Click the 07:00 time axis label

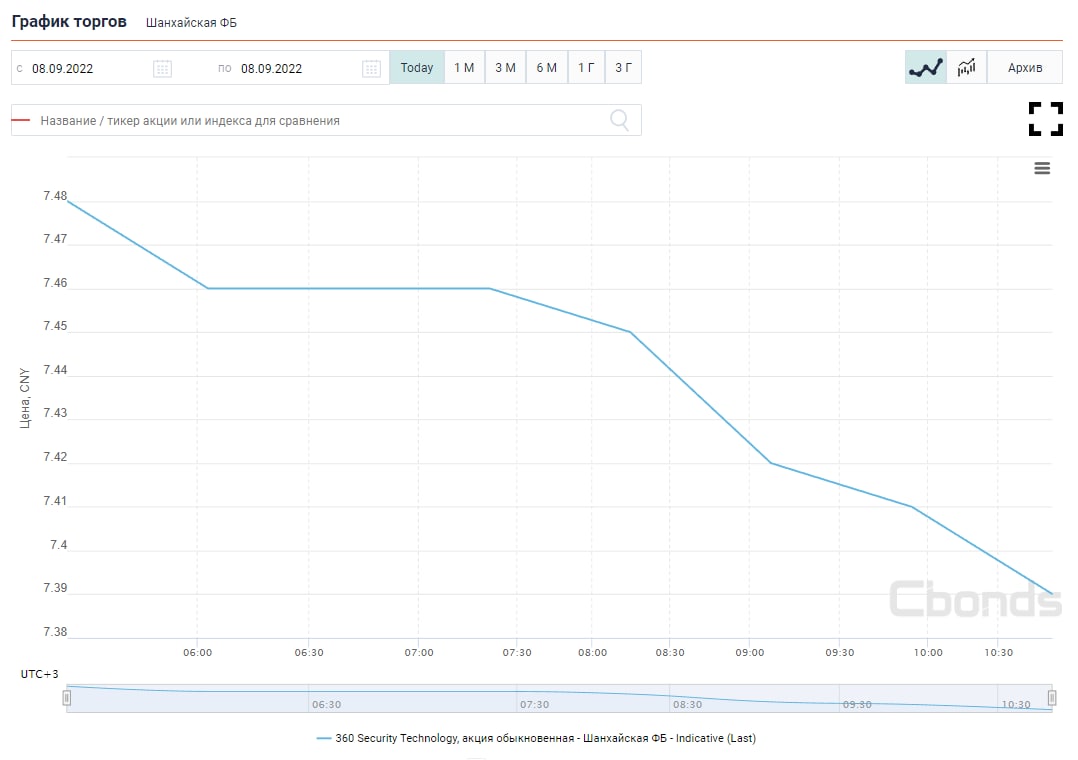click(x=419, y=652)
